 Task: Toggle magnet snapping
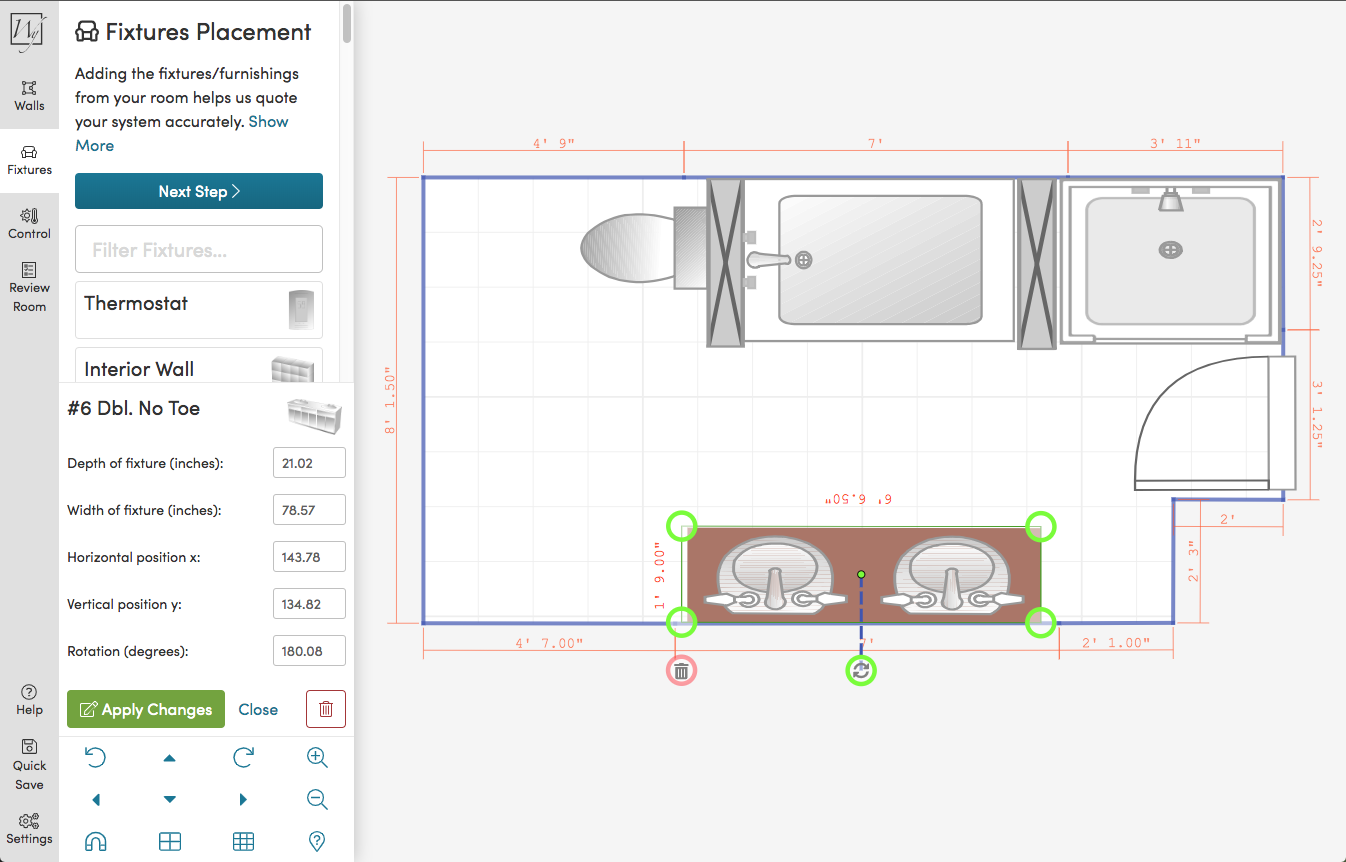95,841
